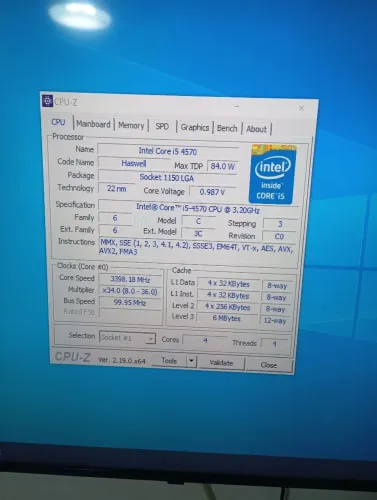Click the Level 2 associativity '8-way'

tap(276, 309)
